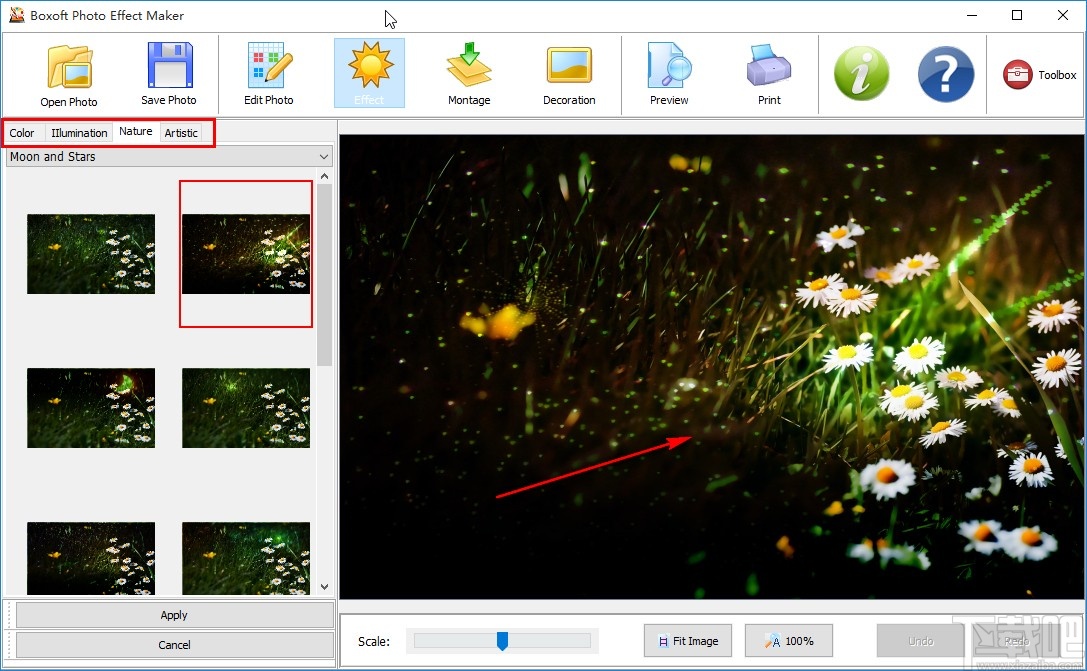Switch to the Artistic tab
The image size is (1087, 671).
(181, 132)
